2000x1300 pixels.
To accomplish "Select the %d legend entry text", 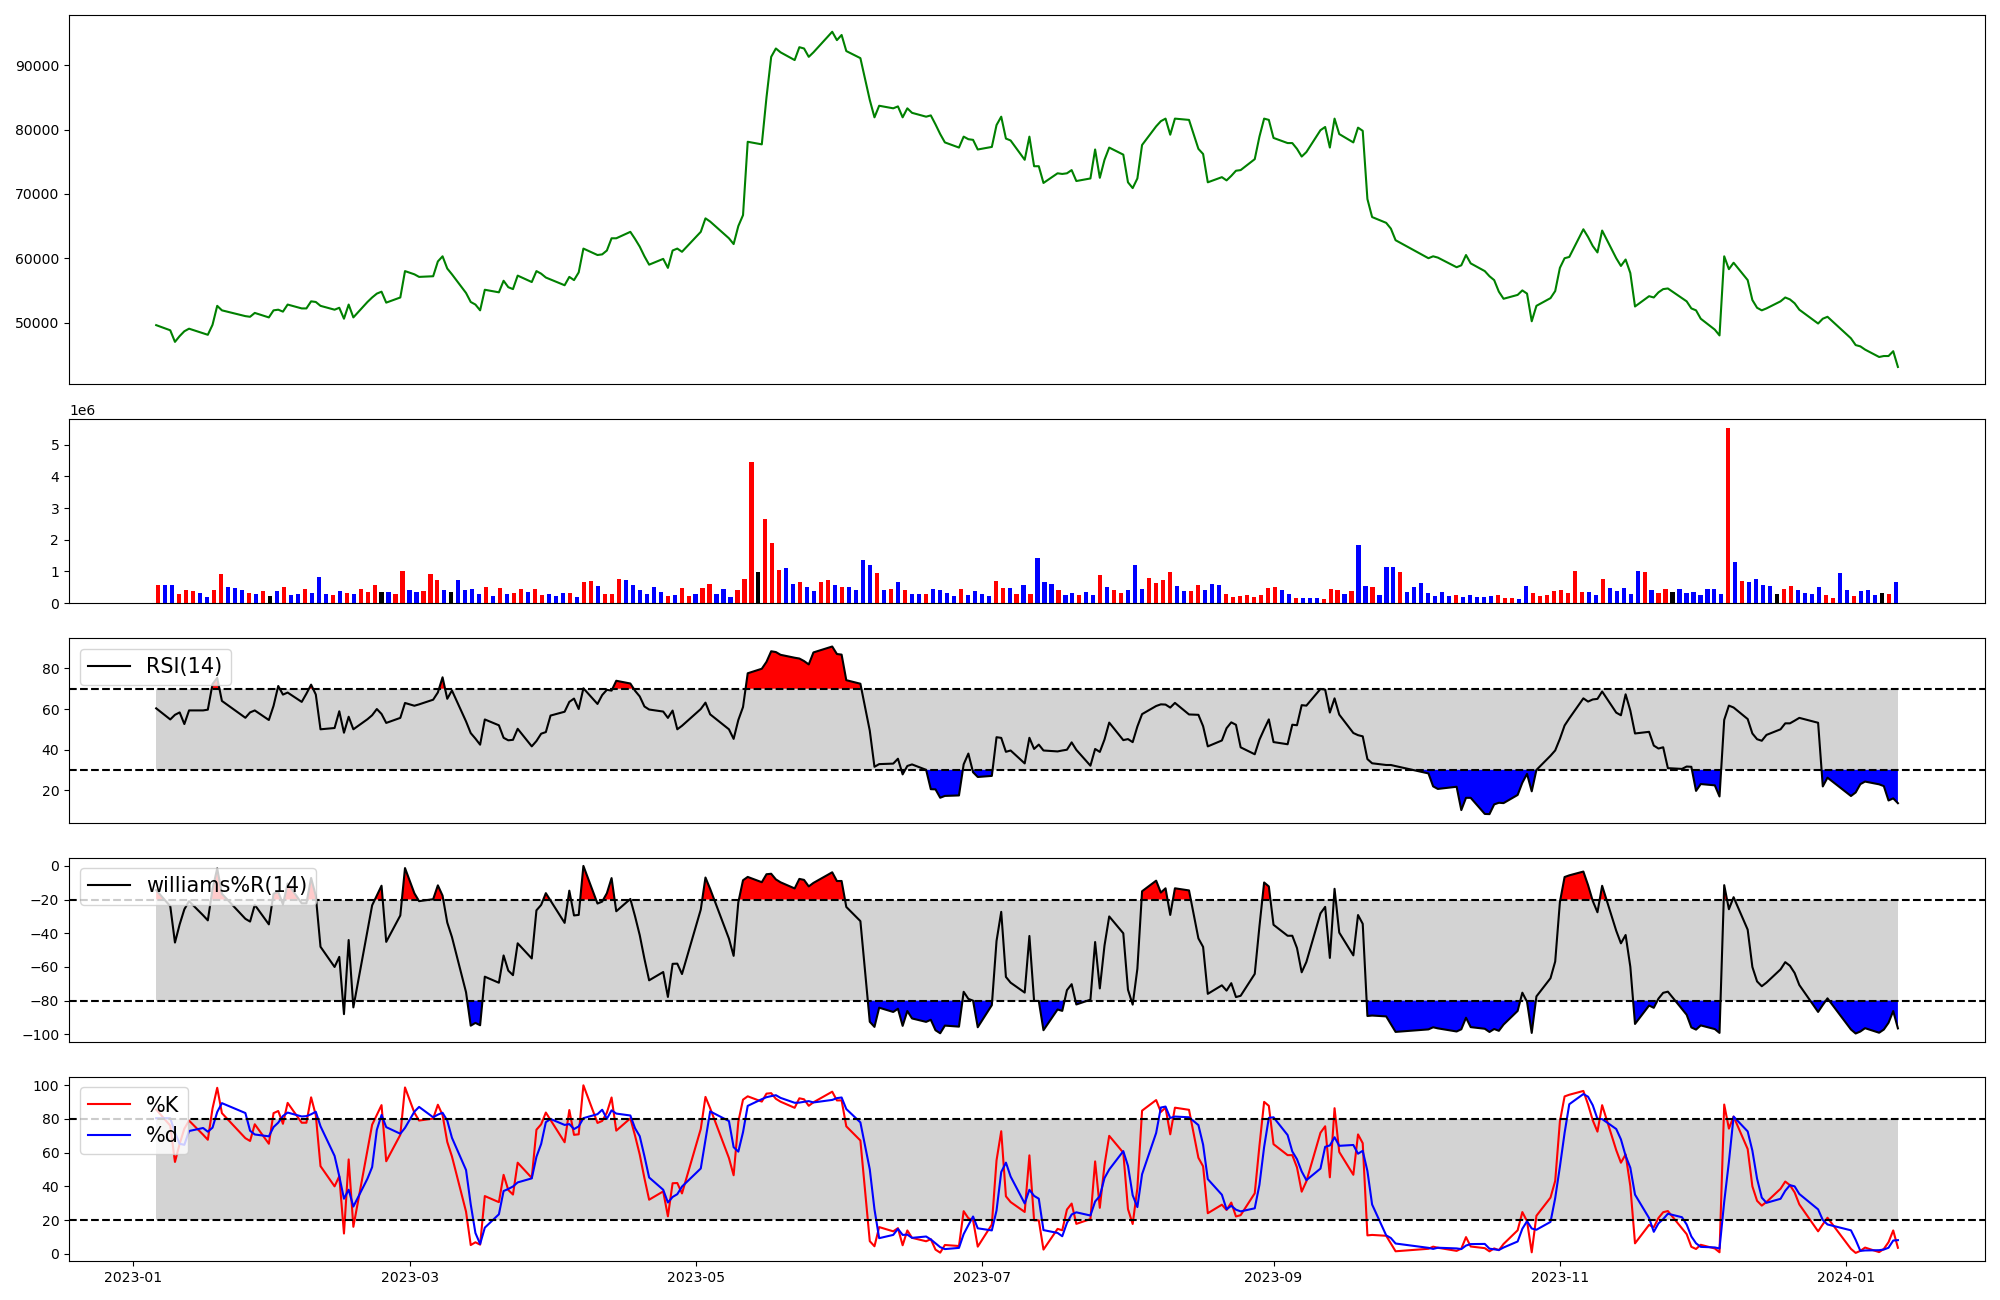I will (x=162, y=1135).
